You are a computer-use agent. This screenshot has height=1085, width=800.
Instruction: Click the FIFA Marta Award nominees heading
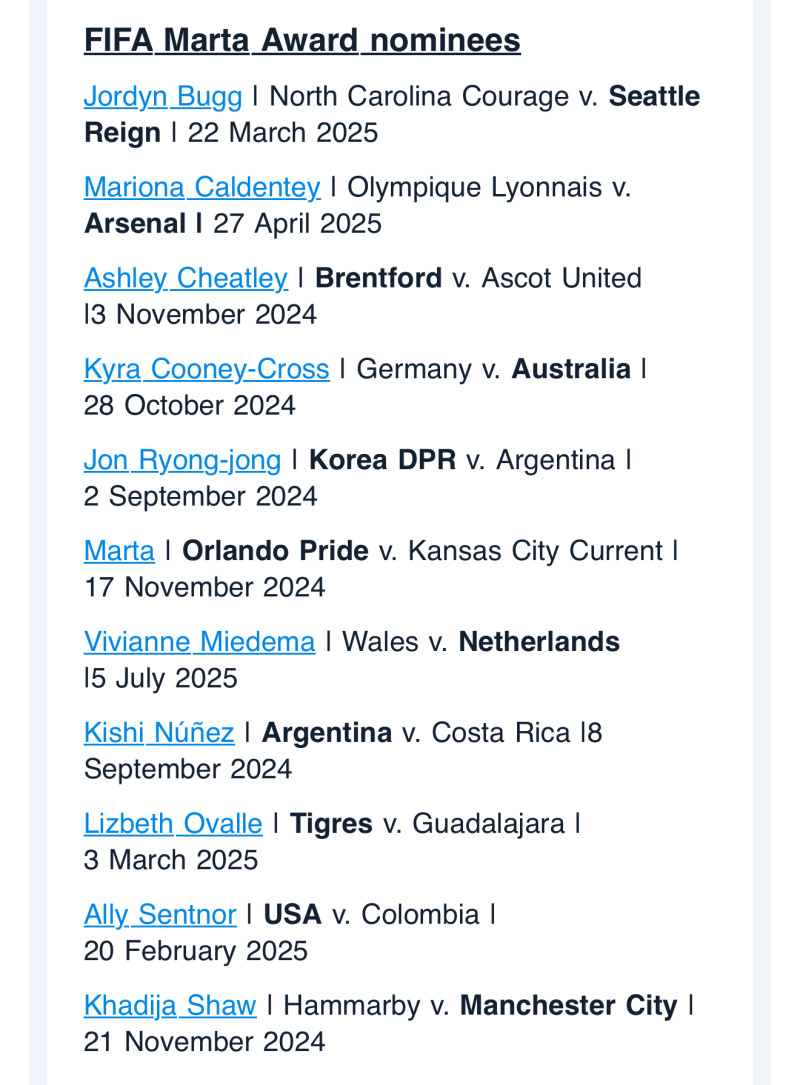pos(302,41)
